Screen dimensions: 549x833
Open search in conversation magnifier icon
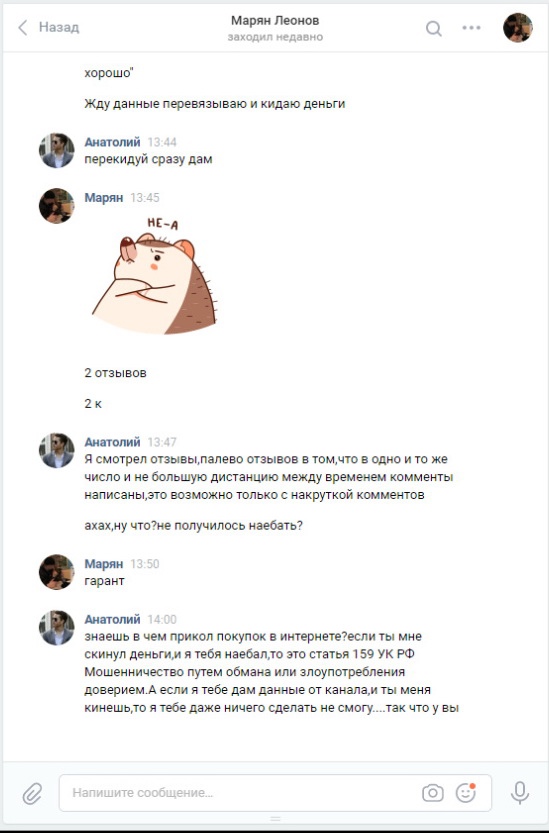point(434,28)
